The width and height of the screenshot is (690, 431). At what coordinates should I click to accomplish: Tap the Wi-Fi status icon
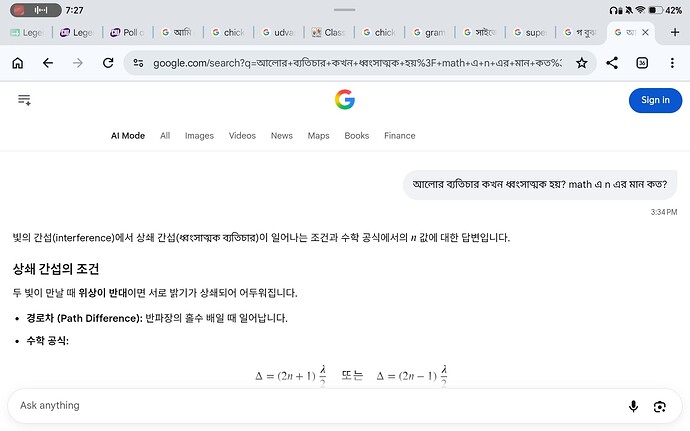640,10
